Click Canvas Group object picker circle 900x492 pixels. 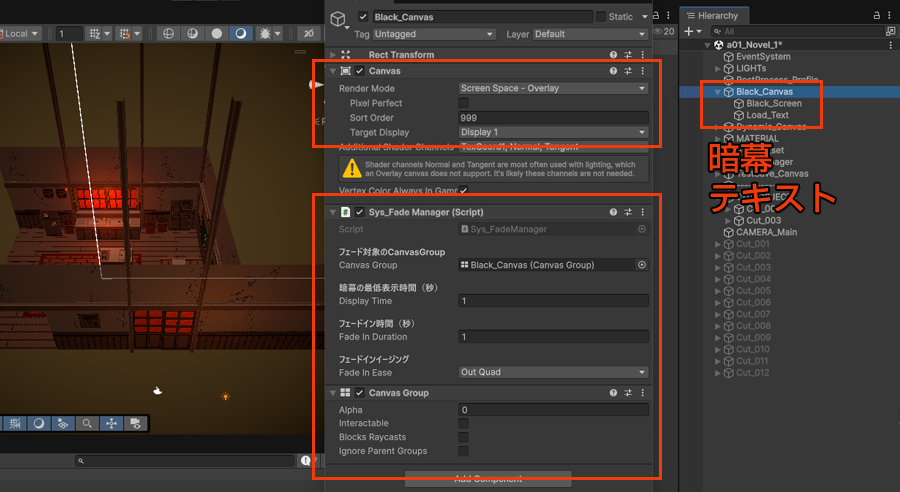coord(642,265)
